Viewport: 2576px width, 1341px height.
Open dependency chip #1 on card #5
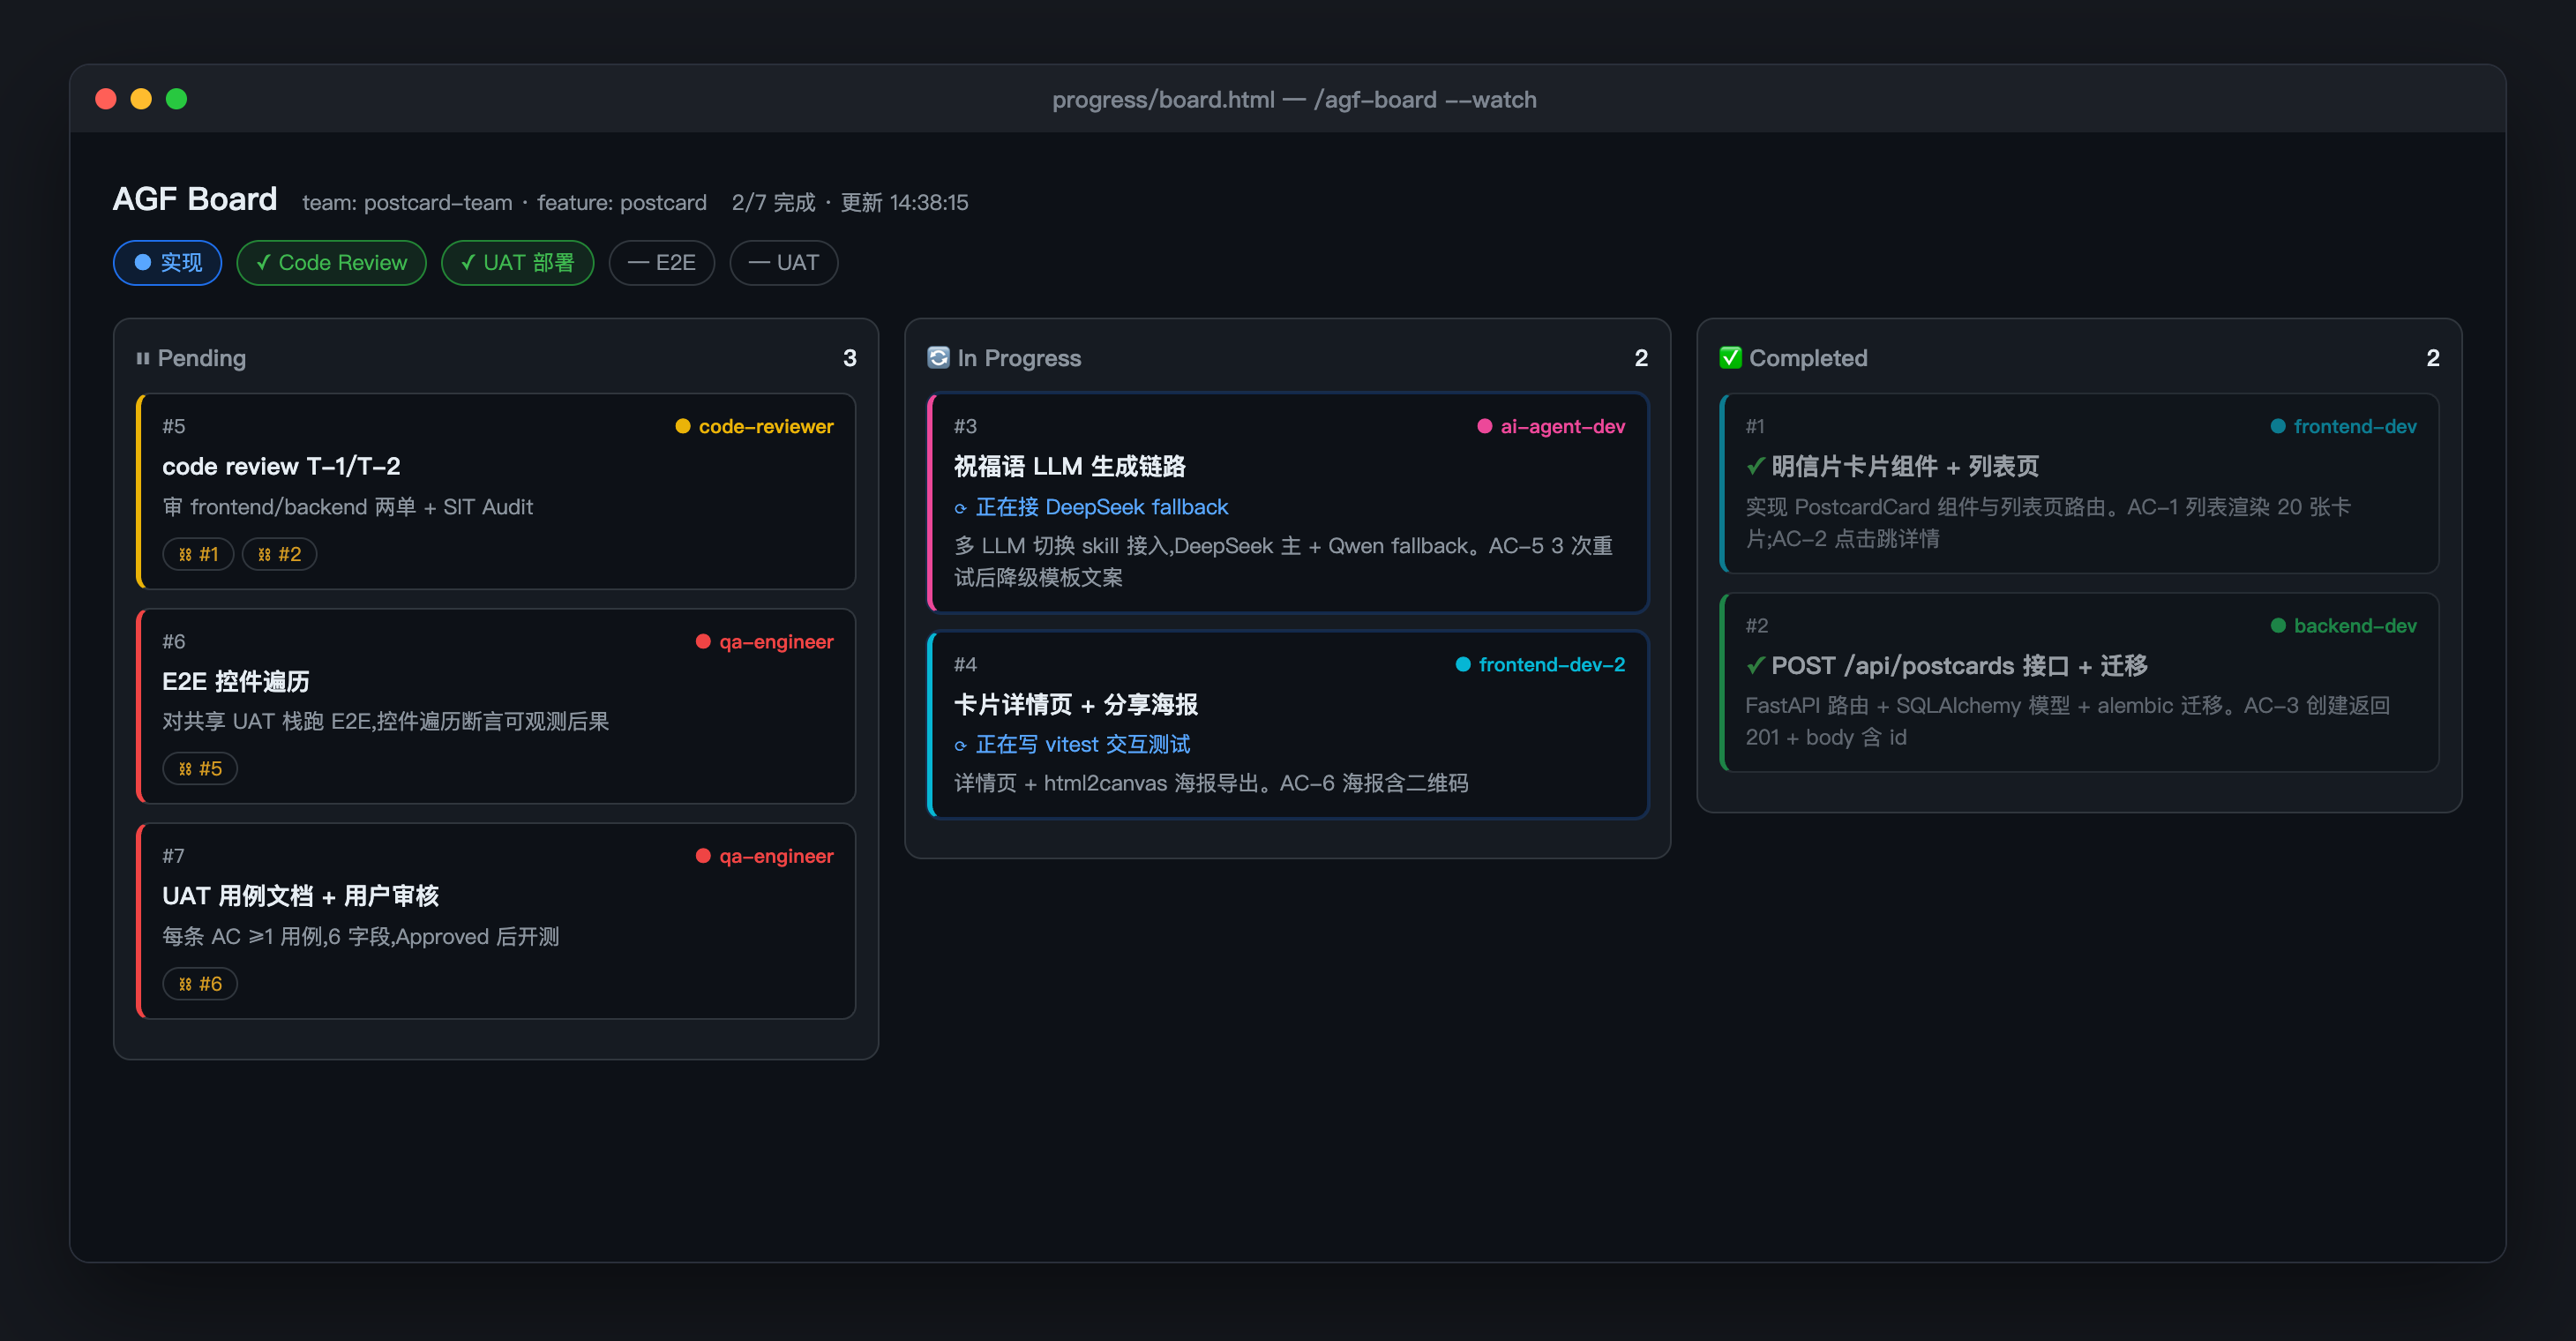[x=198, y=554]
